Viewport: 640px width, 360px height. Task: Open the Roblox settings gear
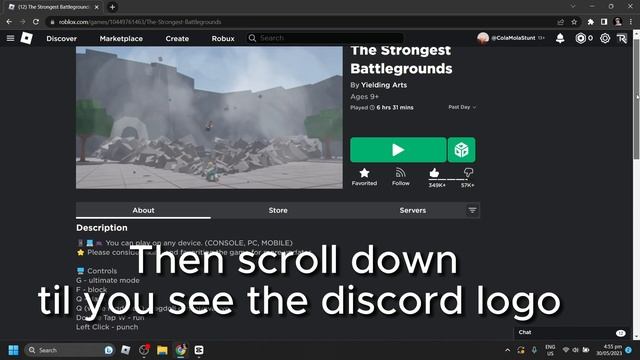(605, 38)
